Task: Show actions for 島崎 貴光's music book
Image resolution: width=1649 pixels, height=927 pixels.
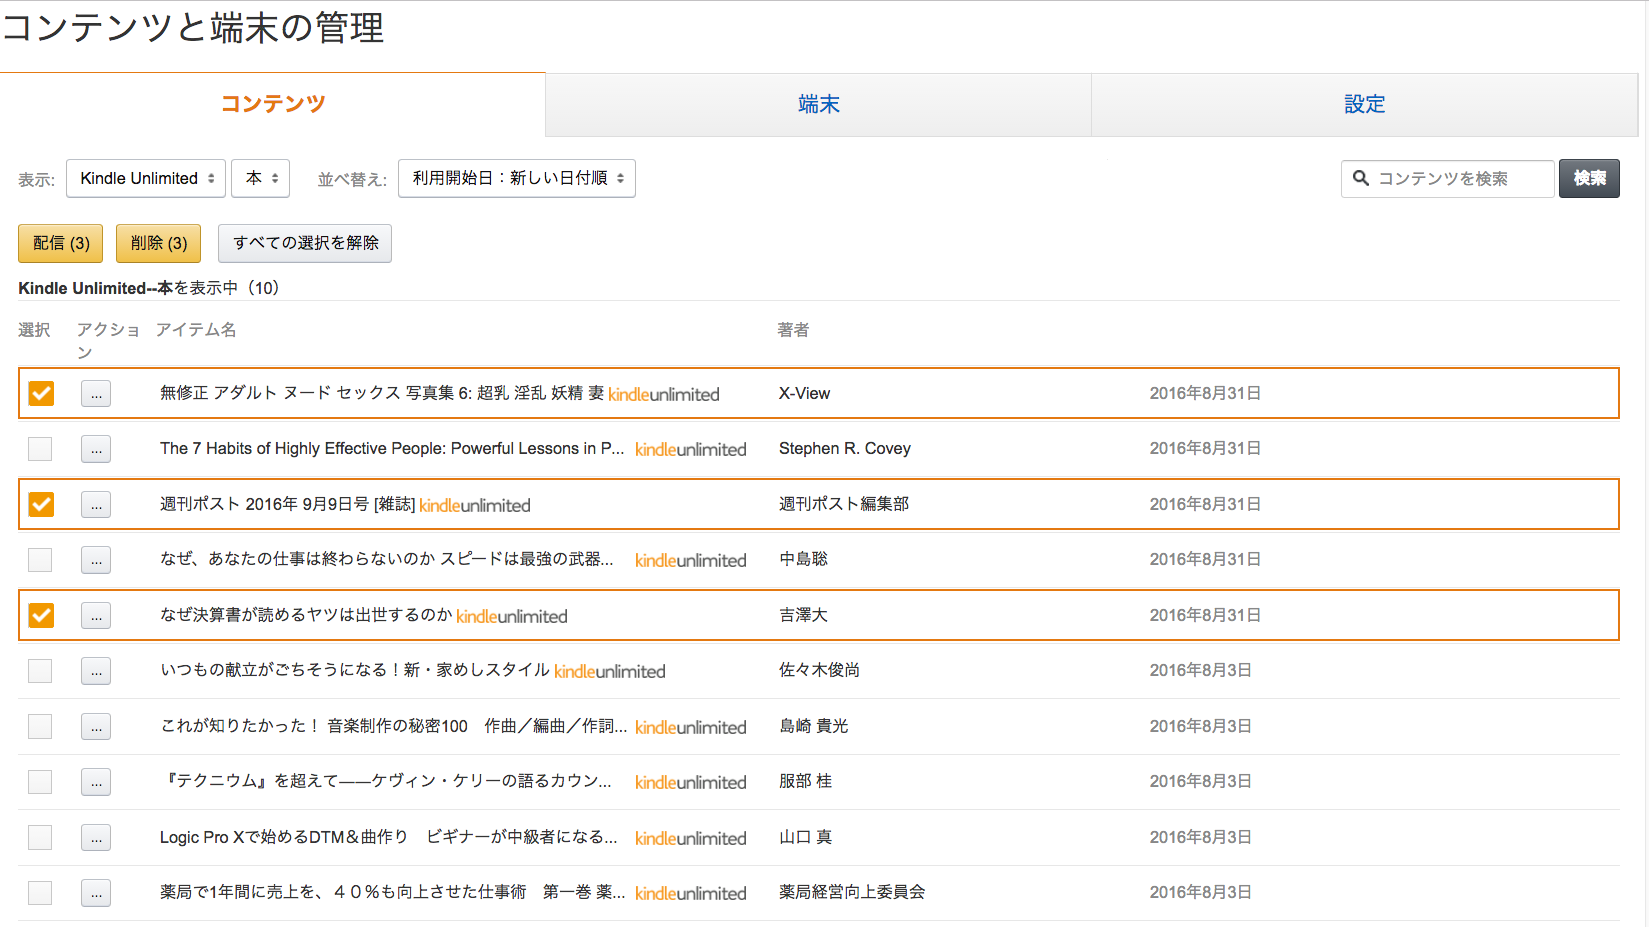Action: (96, 727)
